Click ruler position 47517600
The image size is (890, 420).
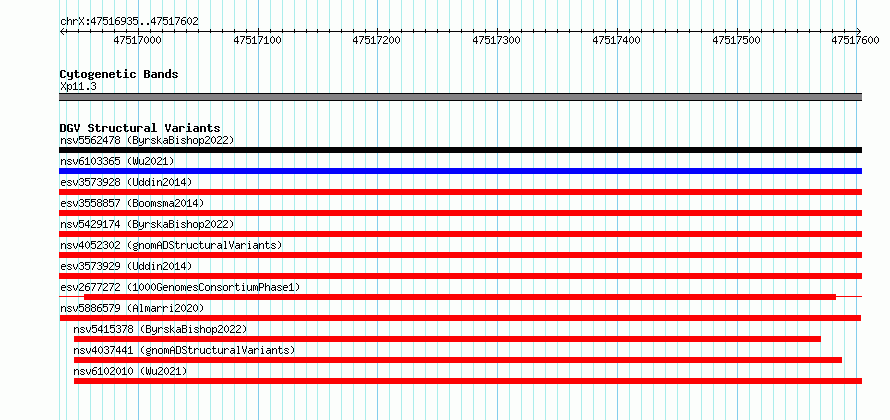(855, 40)
